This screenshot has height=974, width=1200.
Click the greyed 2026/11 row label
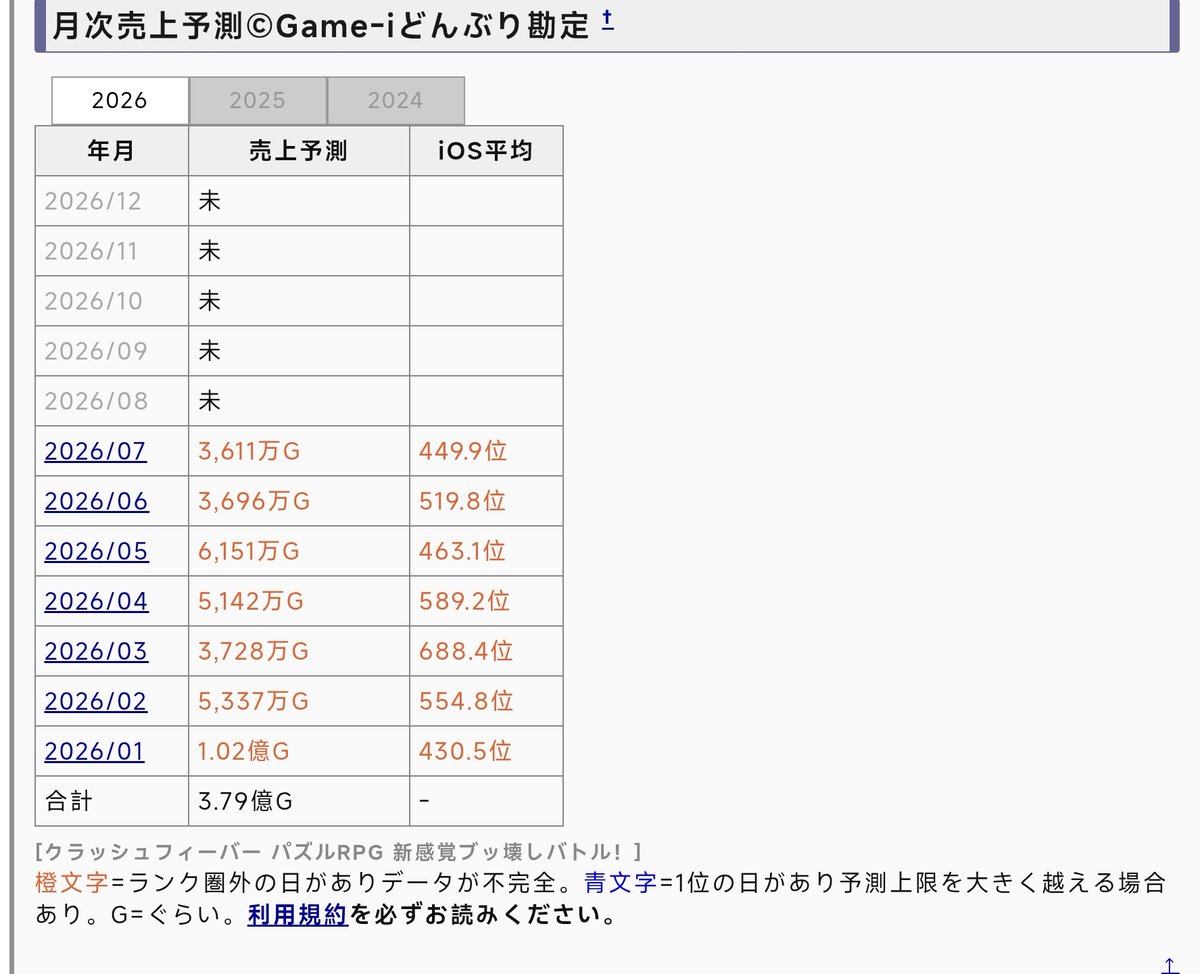92,251
